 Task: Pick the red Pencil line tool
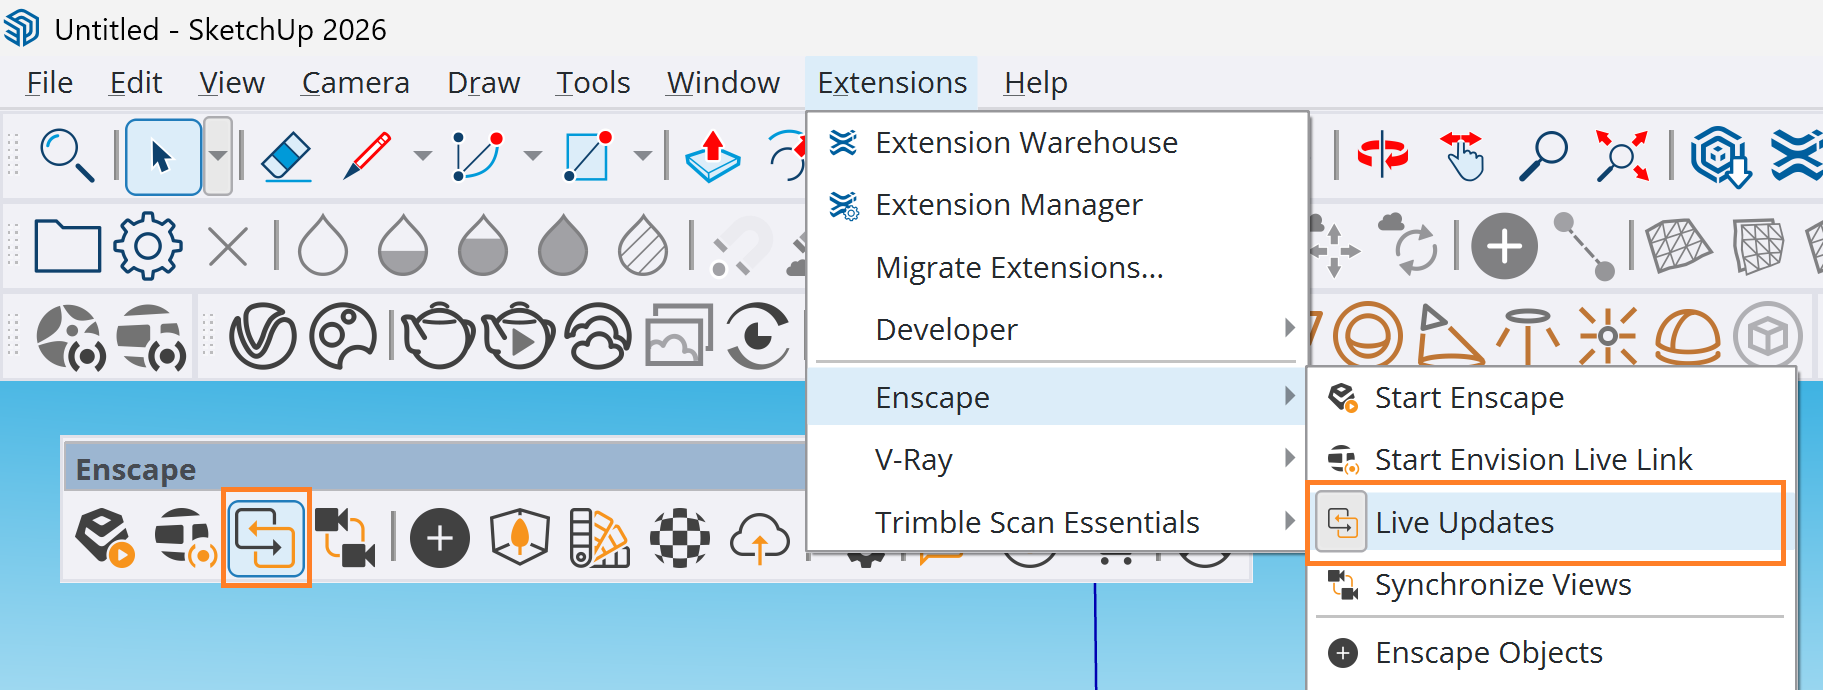(x=367, y=156)
